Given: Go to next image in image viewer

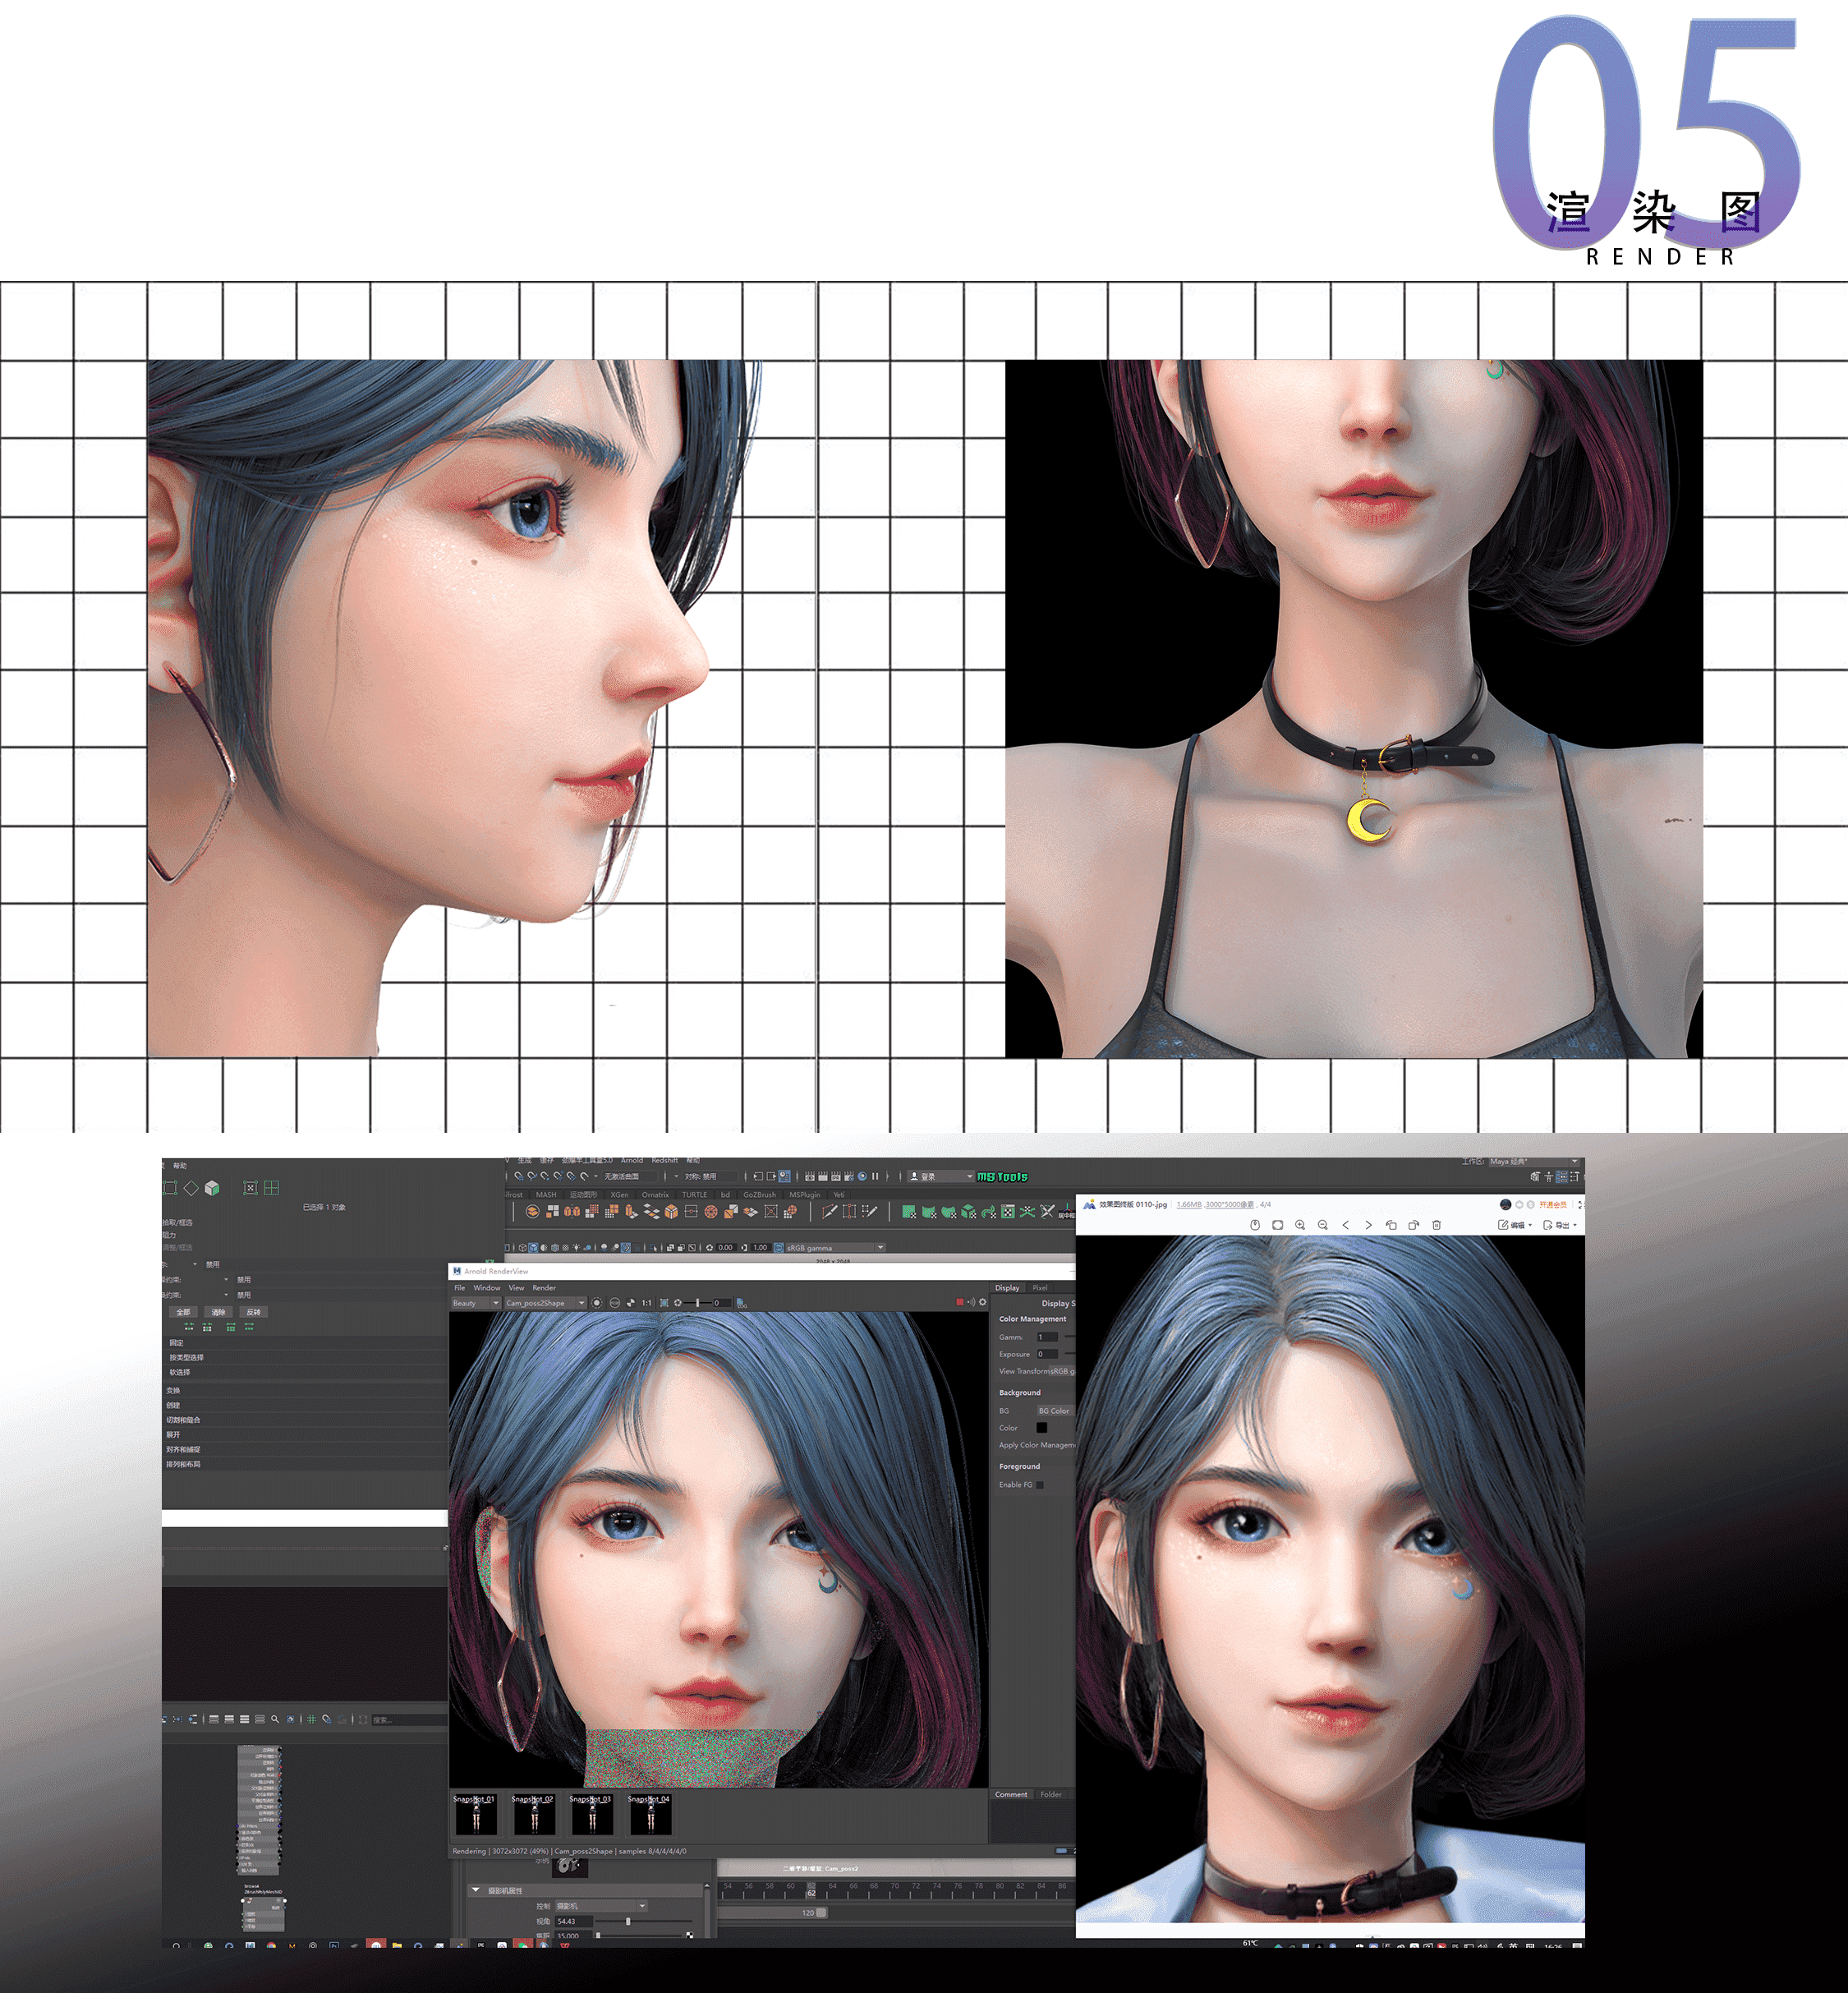Looking at the screenshot, I should point(1368,1225).
